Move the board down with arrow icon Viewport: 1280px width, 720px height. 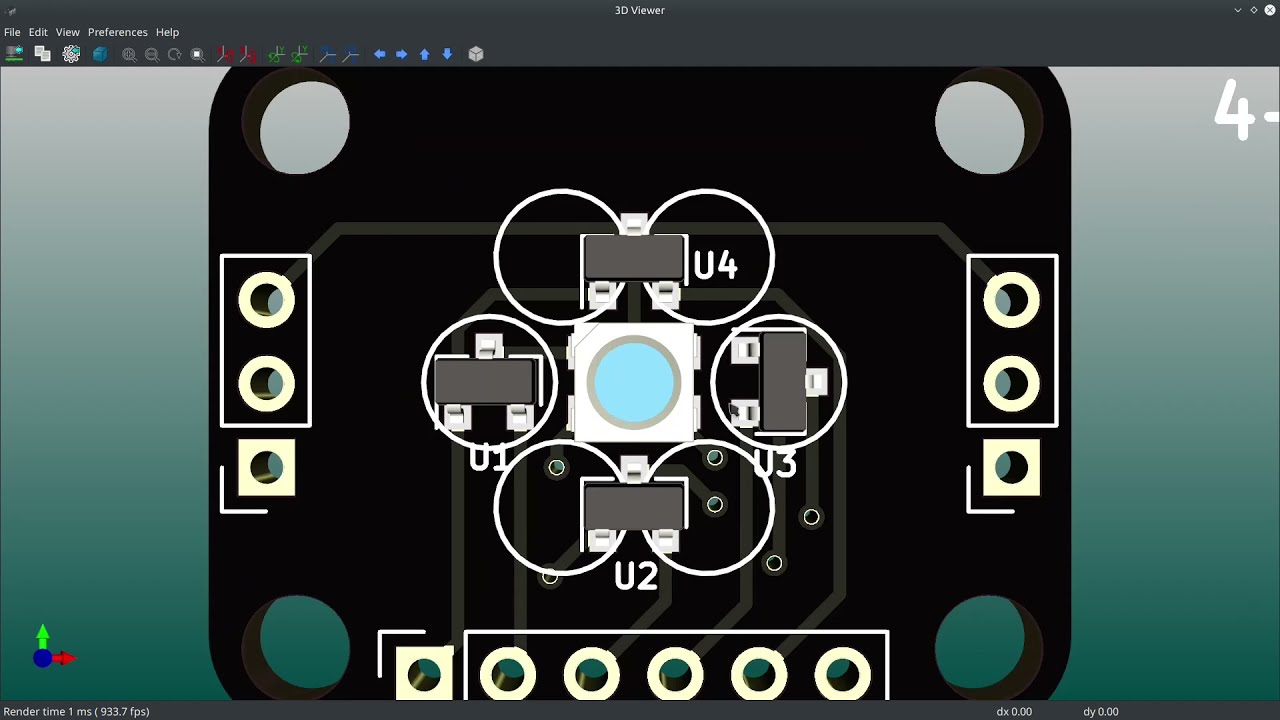(x=448, y=54)
